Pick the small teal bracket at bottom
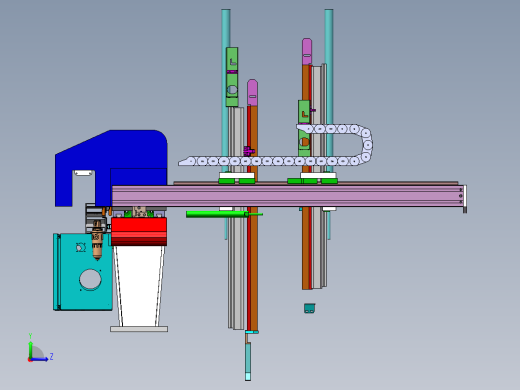Screen dimensions: 520x390 pyautogui.click(x=310, y=308)
